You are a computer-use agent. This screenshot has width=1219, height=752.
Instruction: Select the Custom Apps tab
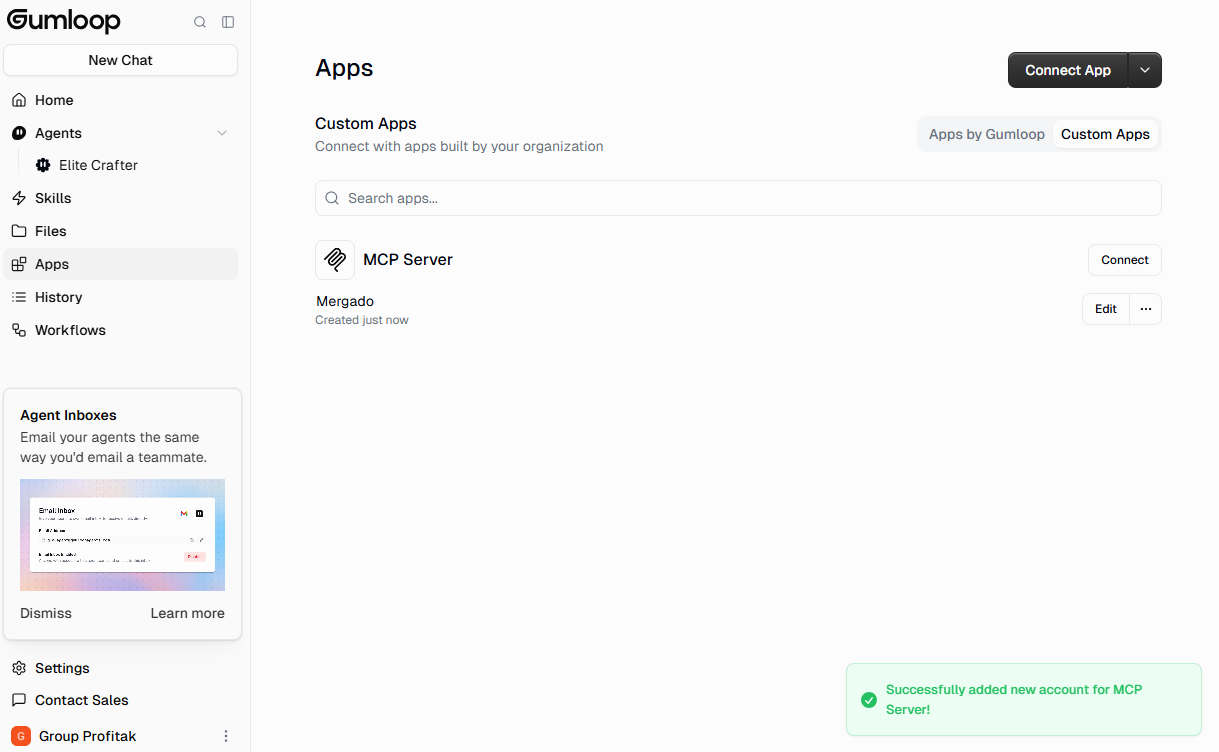click(x=1105, y=134)
